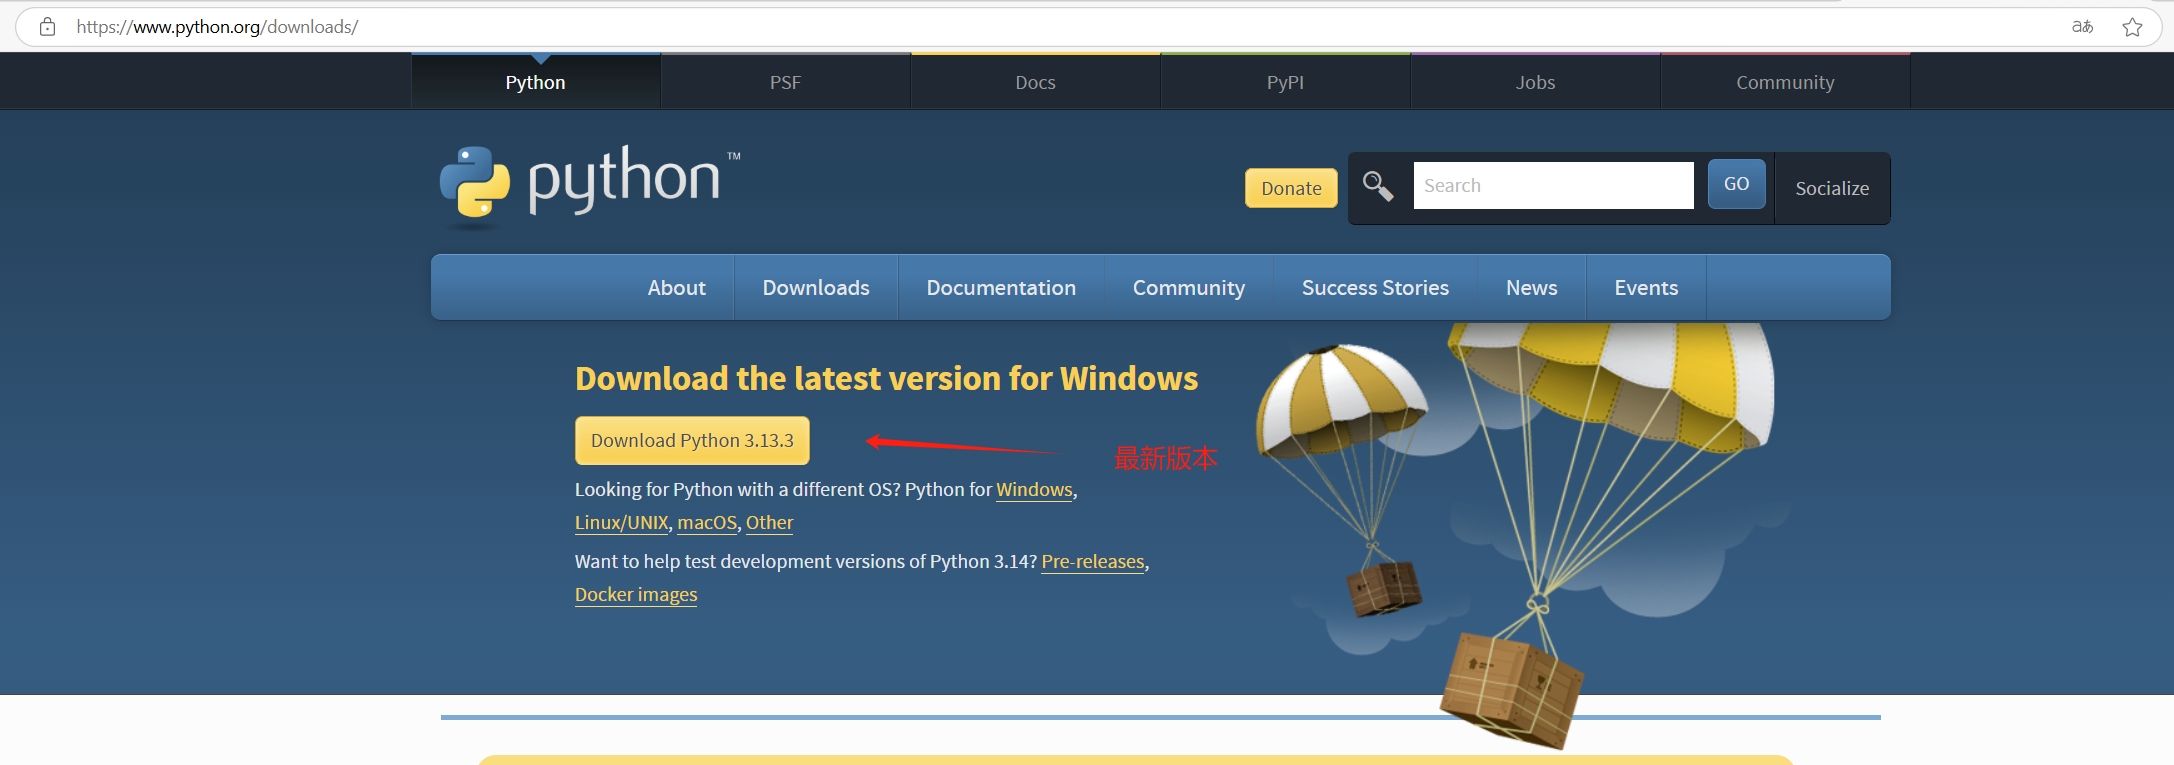Open the Community top tab

tap(1785, 82)
